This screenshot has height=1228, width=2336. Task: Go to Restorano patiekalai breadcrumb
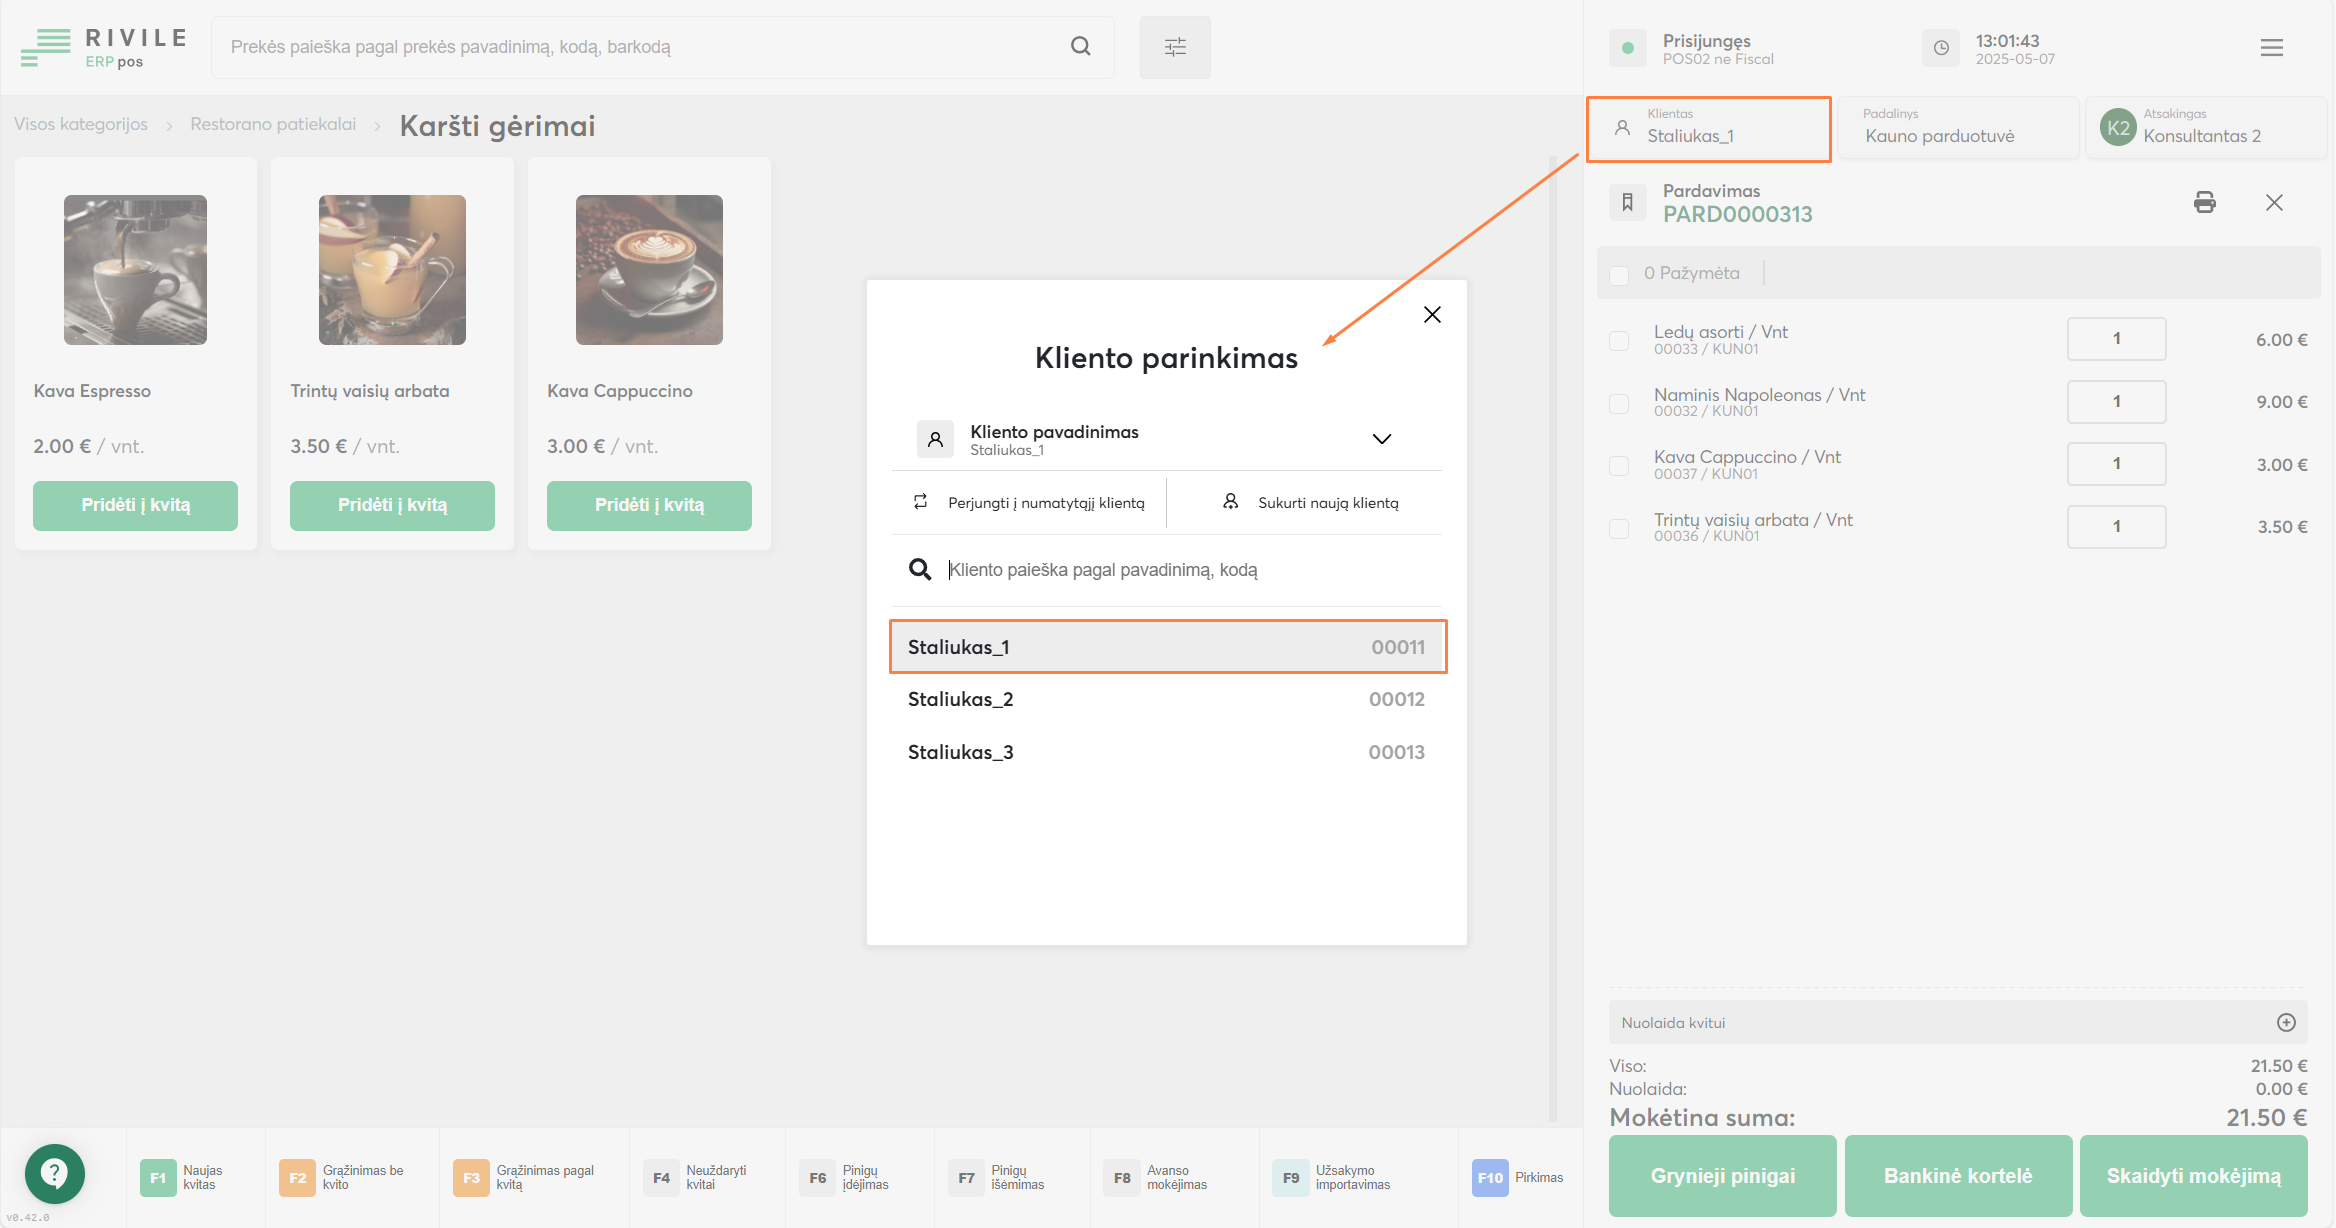(x=273, y=124)
